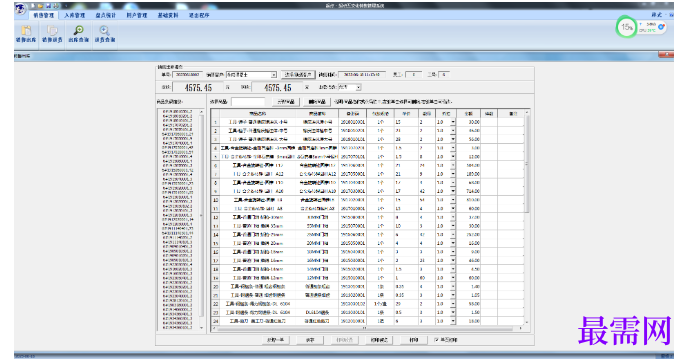Click the printer quick-access icon

point(56,6)
